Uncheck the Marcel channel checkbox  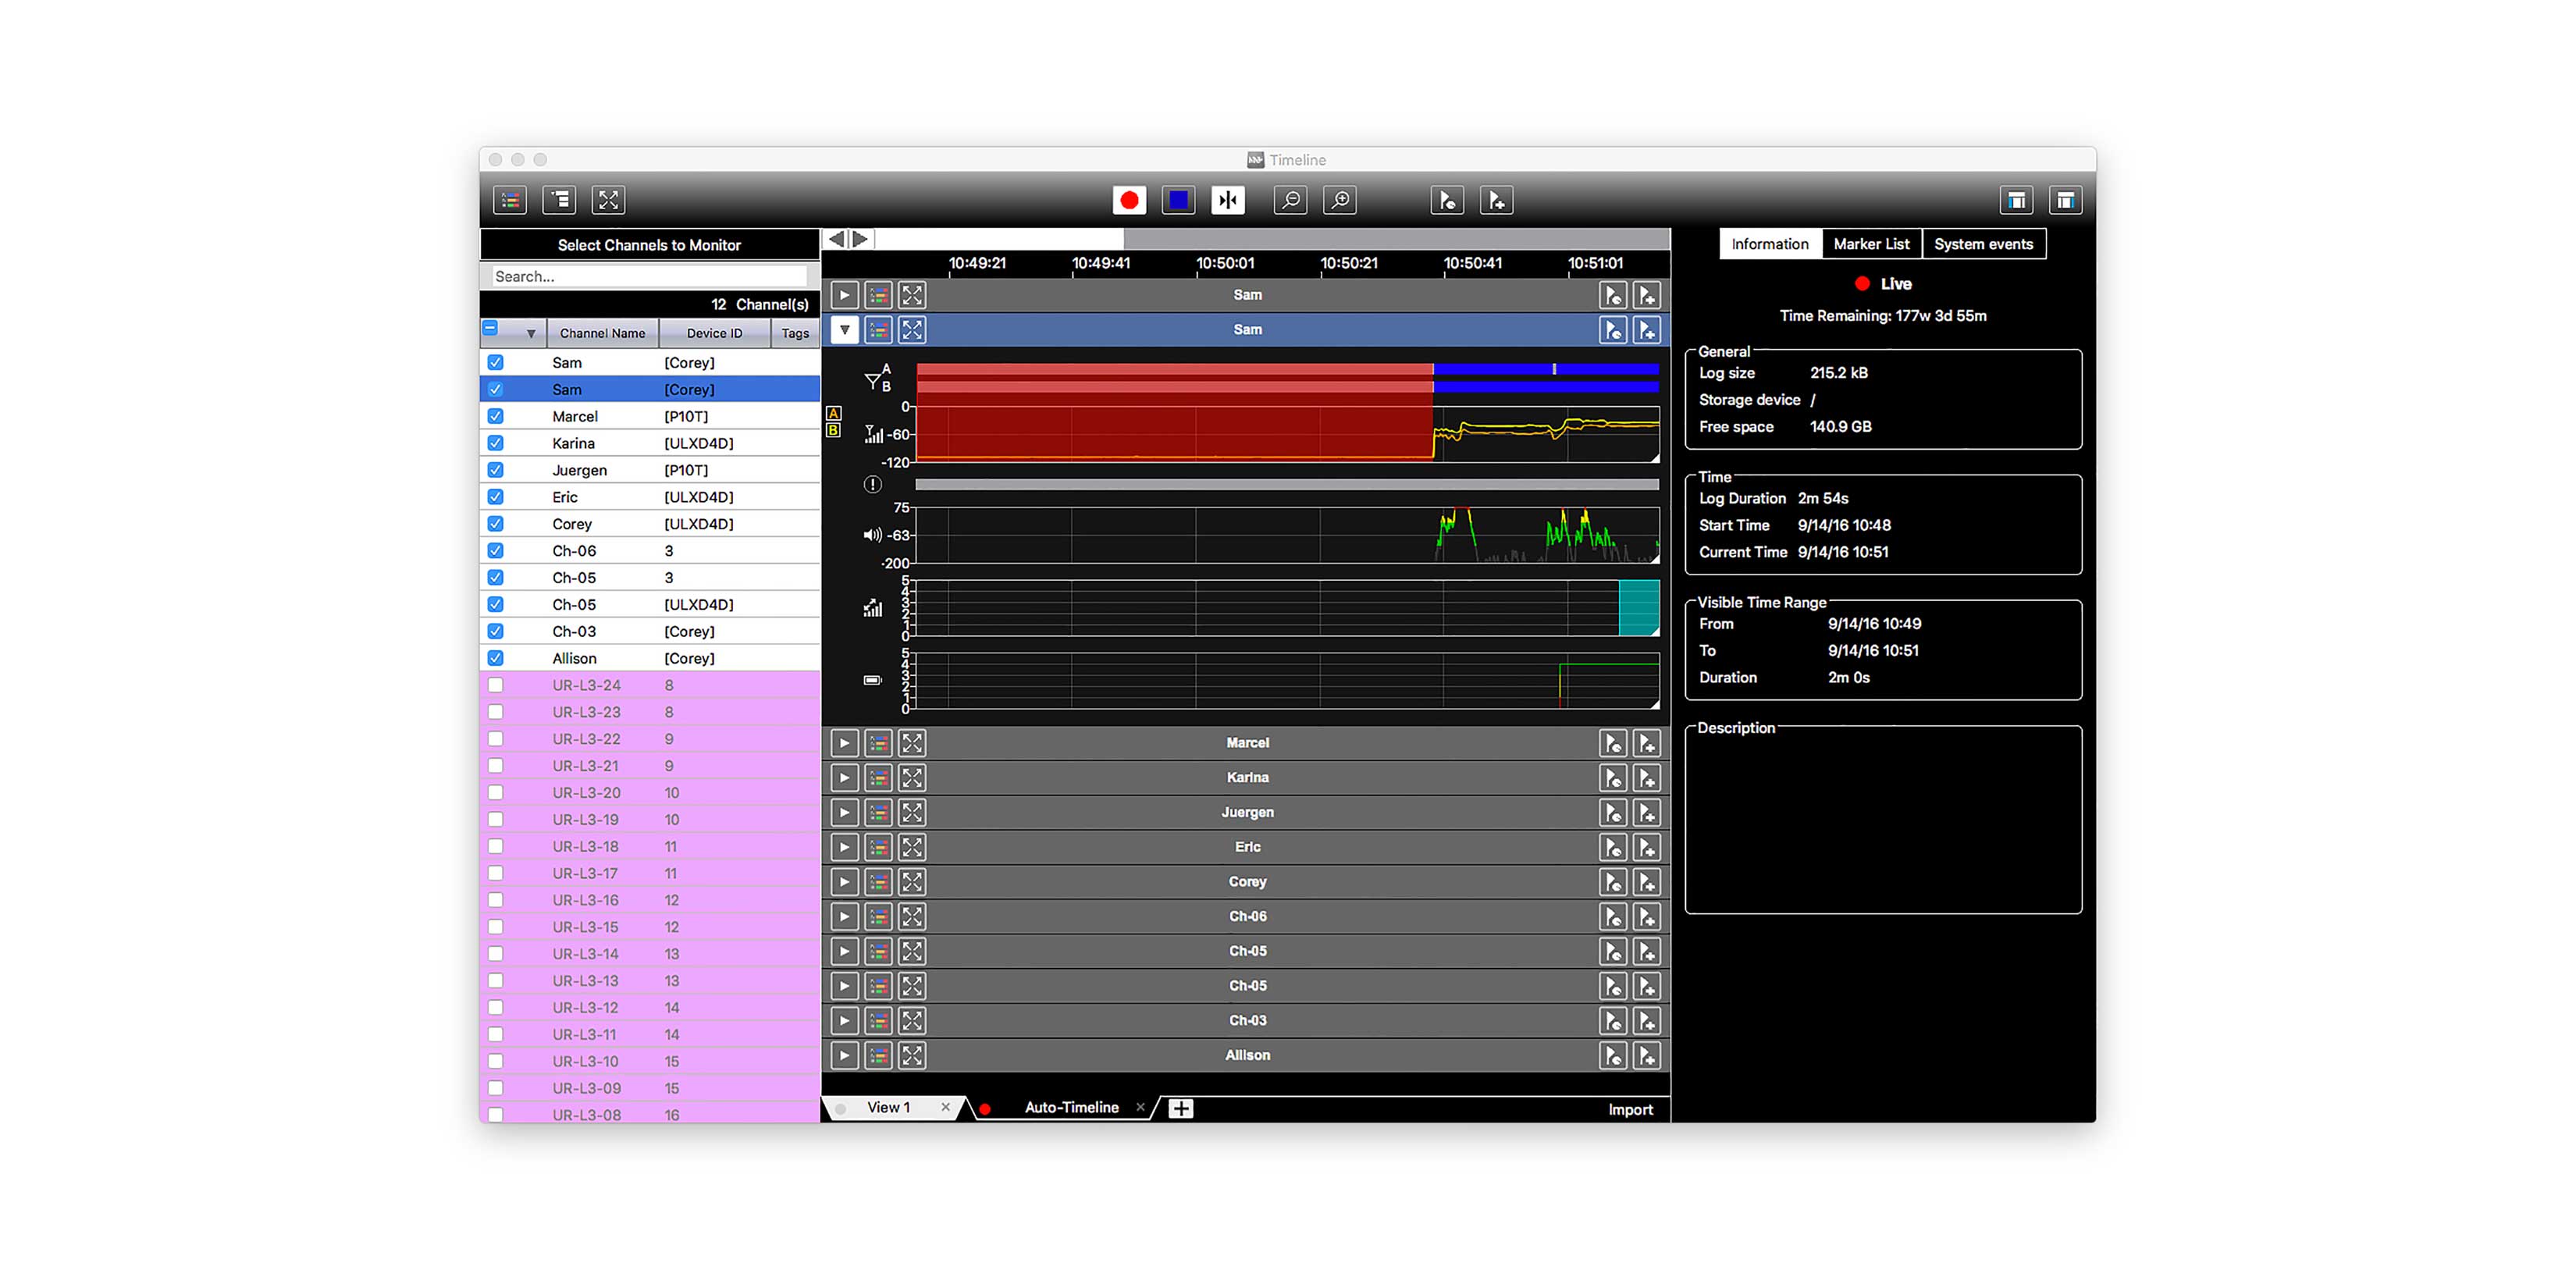click(495, 416)
